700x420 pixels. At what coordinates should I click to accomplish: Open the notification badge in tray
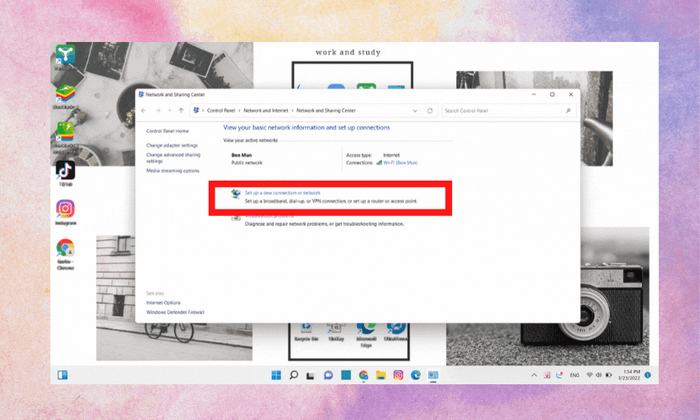[x=648, y=375]
